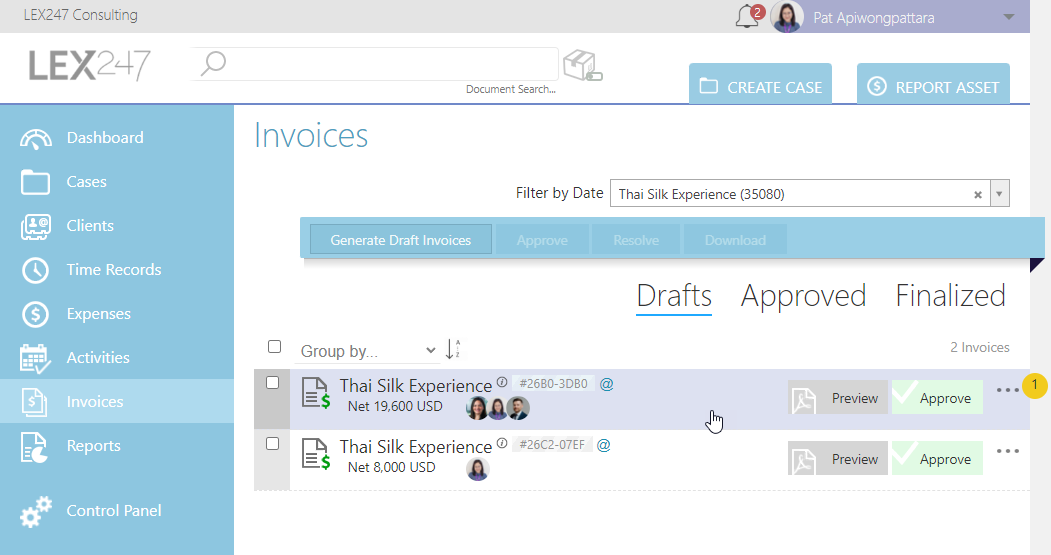Viewport: 1051px width, 555px height.
Task: Click the #26C2-07EF invoice tag
Action: [x=552, y=445]
